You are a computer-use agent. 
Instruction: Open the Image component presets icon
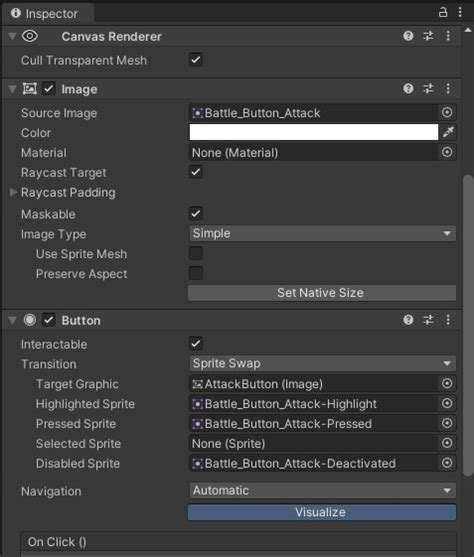click(x=428, y=88)
